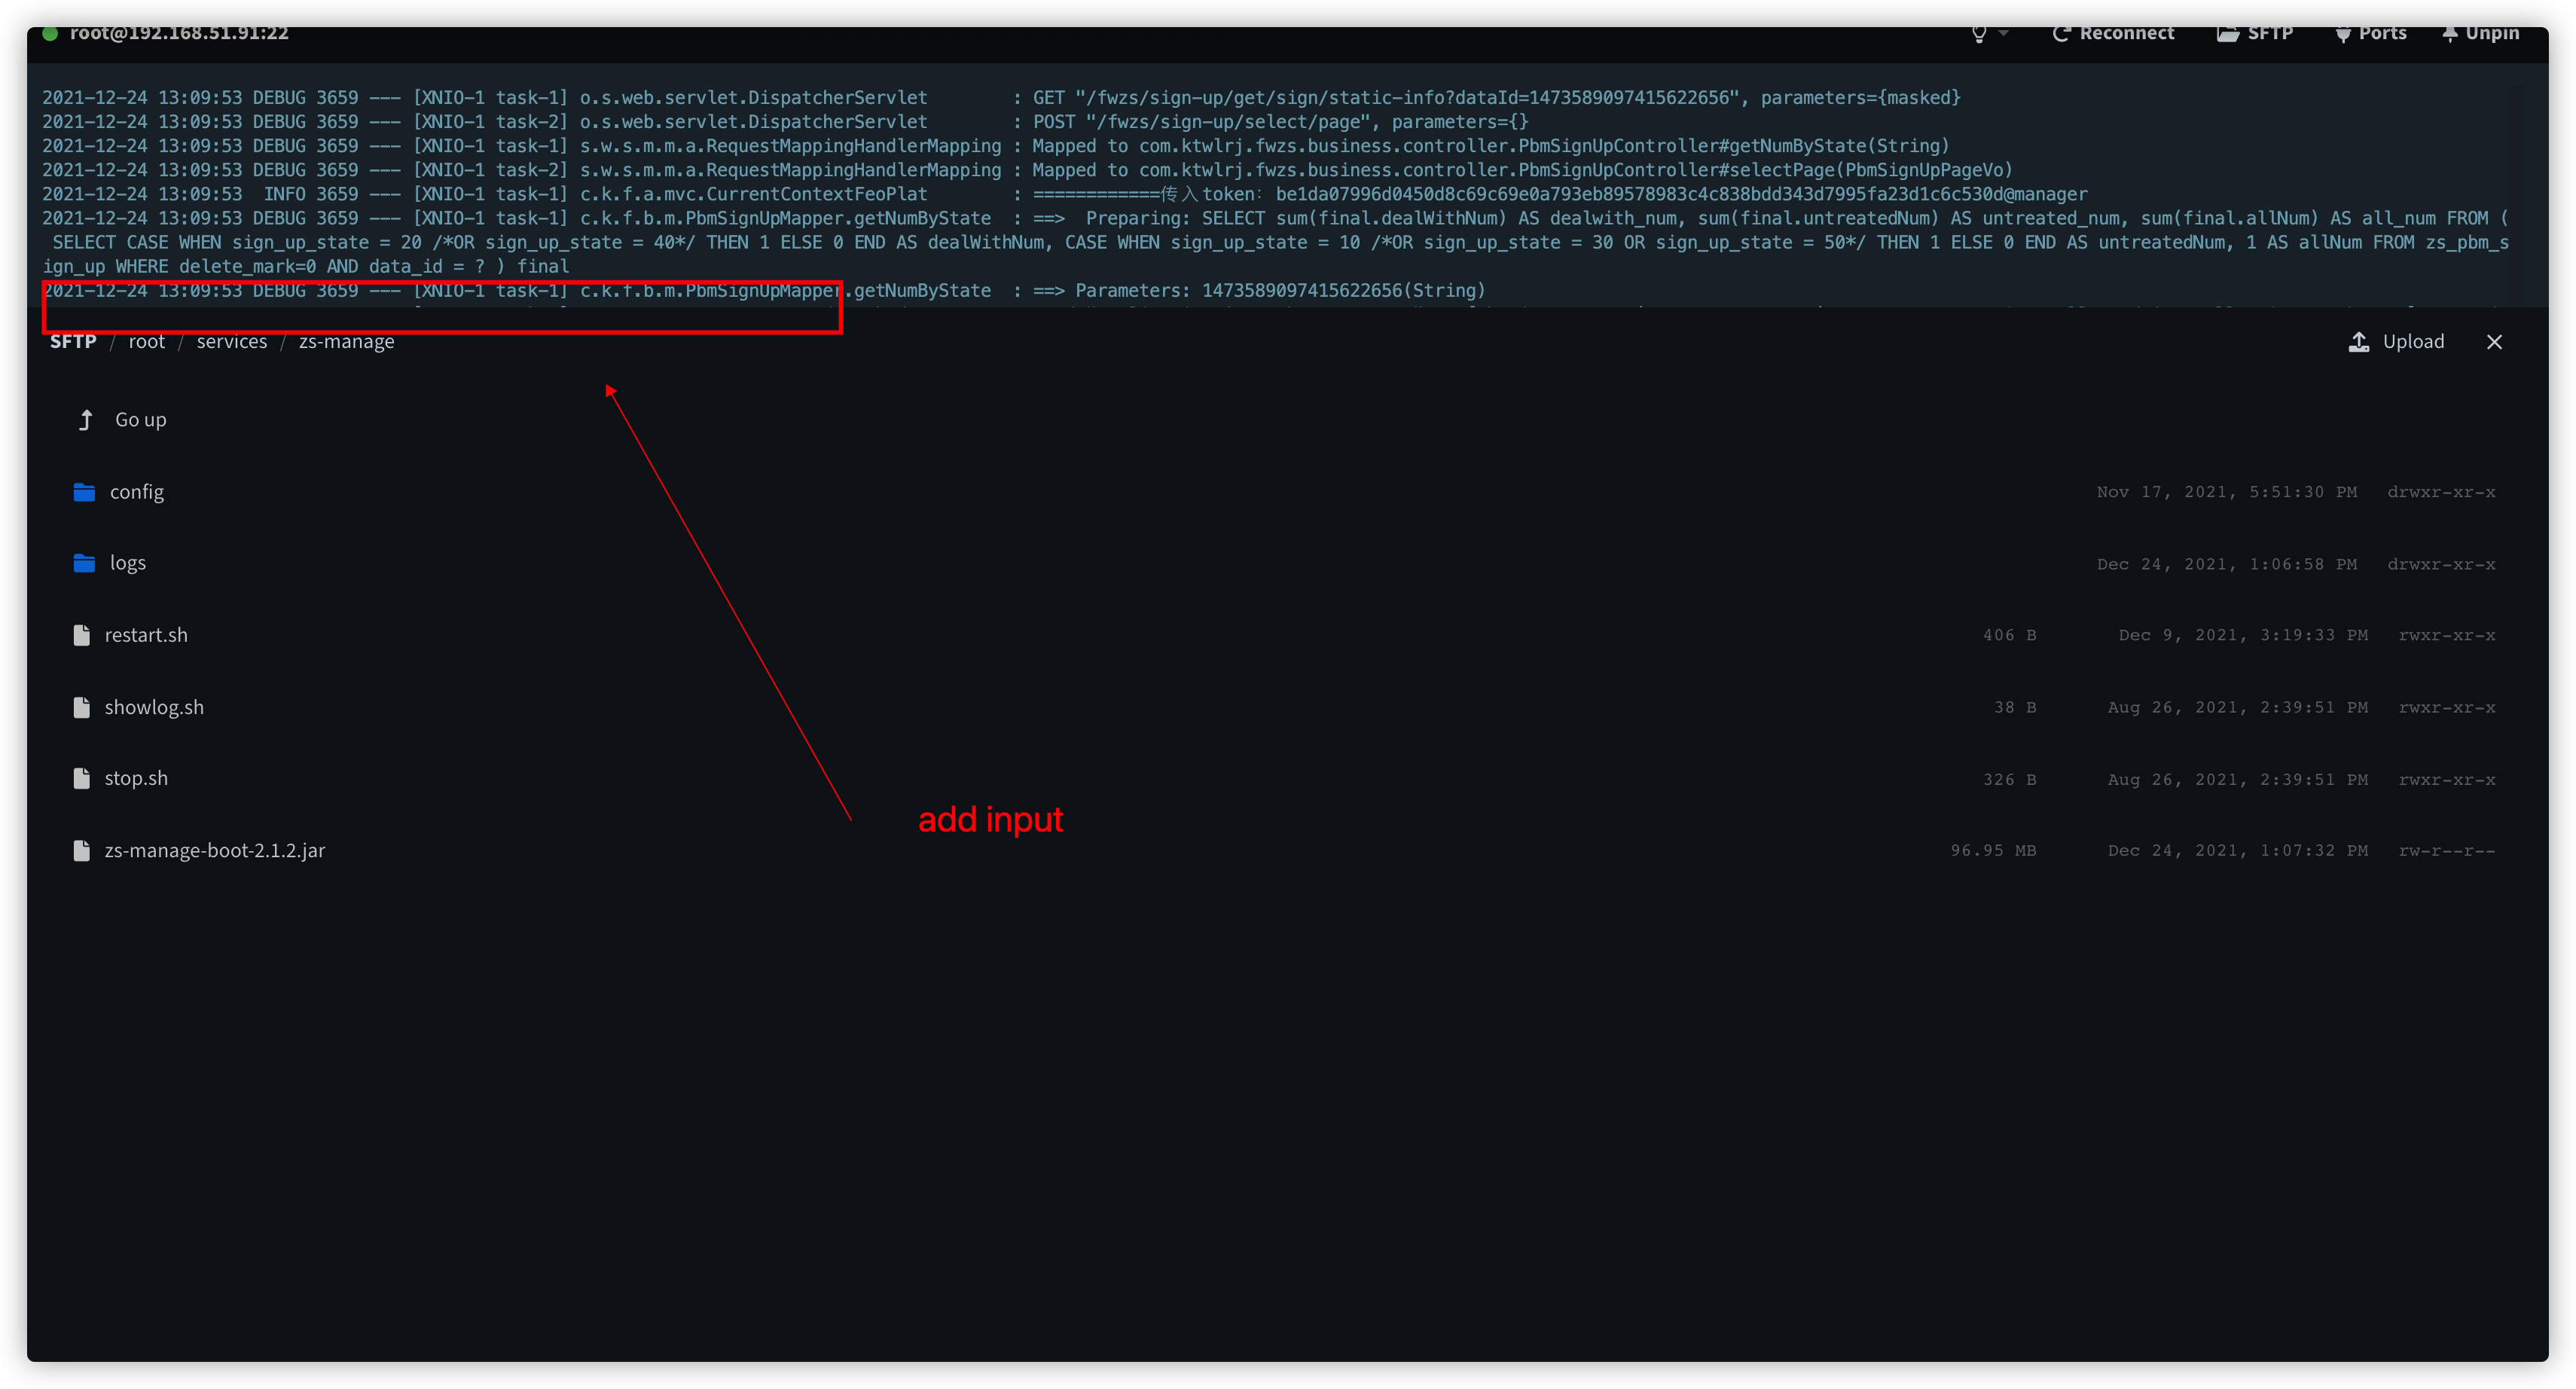This screenshot has height=1389, width=2576.
Task: Click the Ports plug icon
Action: tap(2344, 33)
